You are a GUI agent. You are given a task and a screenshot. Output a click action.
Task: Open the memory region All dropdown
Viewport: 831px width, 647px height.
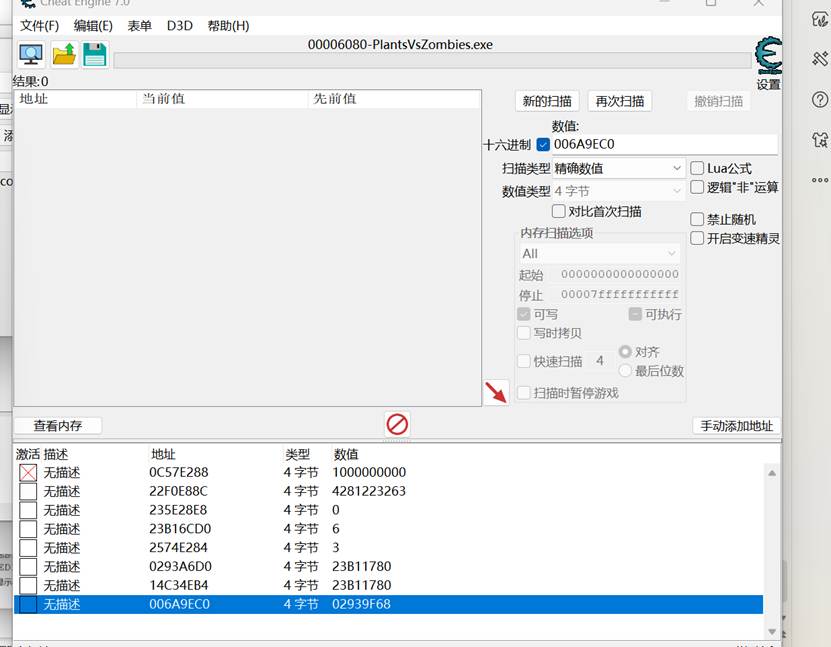pyautogui.click(x=599, y=254)
